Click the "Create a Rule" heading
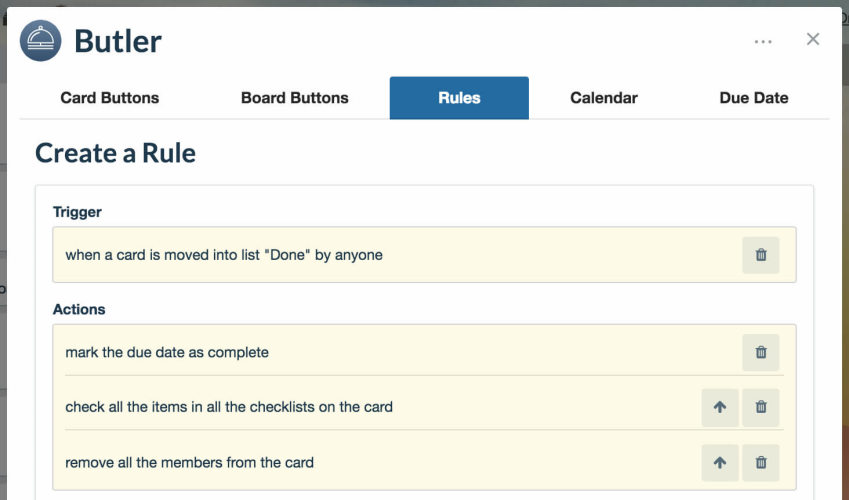Image resolution: width=849 pixels, height=500 pixels. (x=115, y=153)
